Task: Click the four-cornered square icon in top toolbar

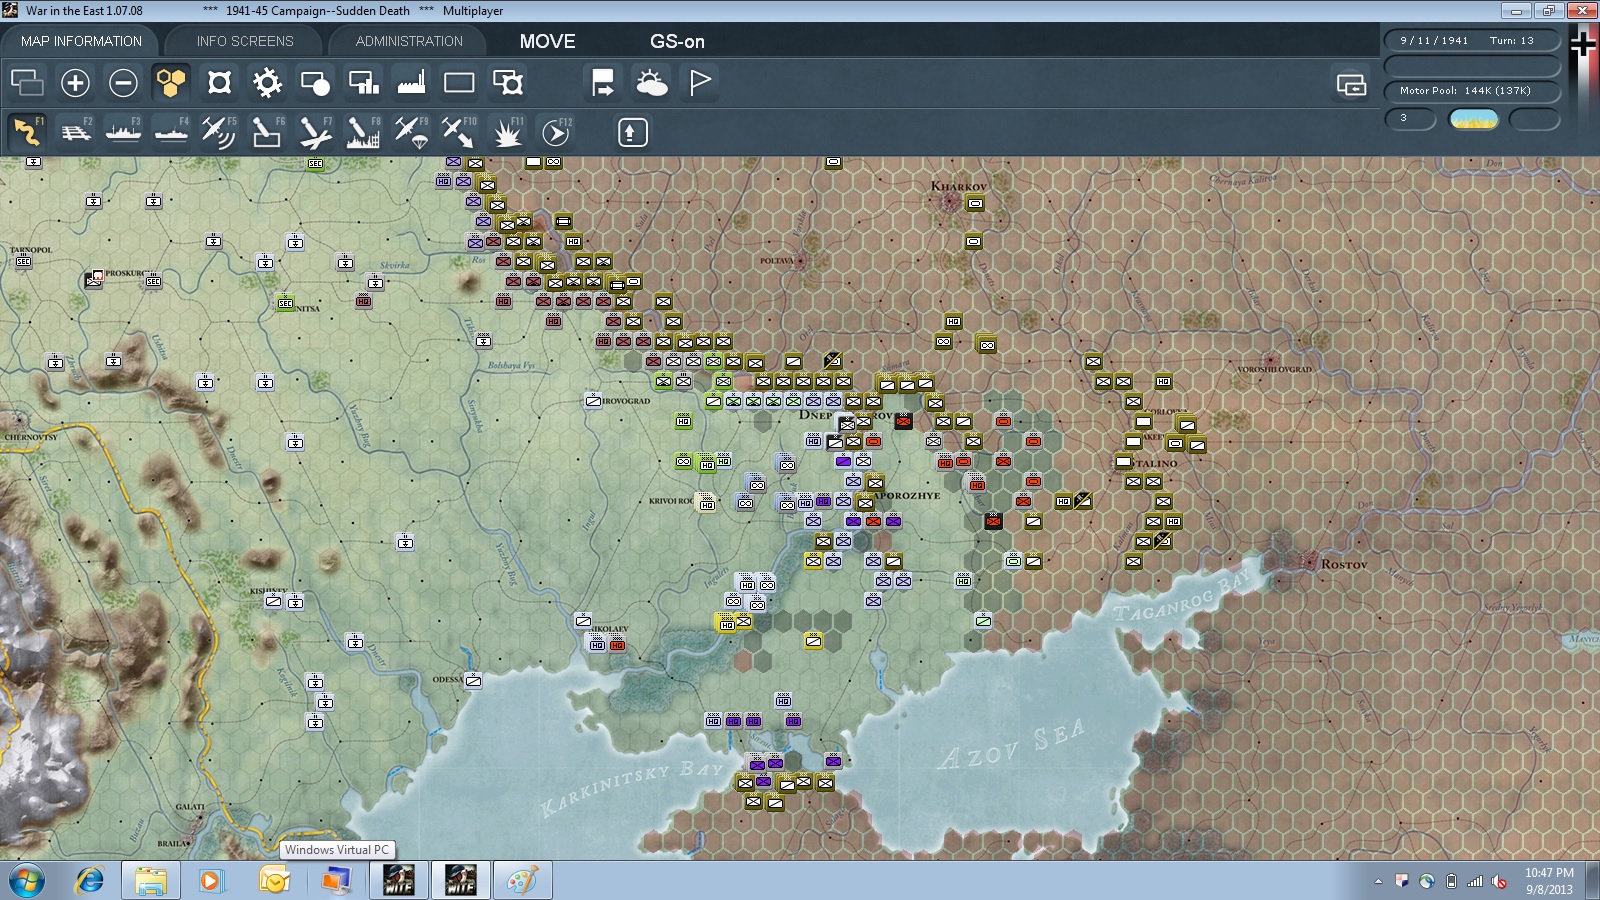Action: [219, 83]
